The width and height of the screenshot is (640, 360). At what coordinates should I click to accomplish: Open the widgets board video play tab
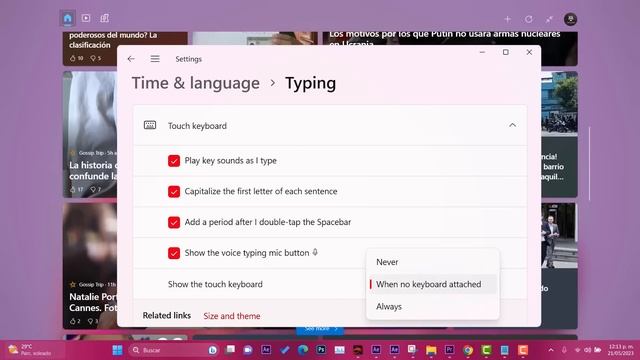[86, 18]
